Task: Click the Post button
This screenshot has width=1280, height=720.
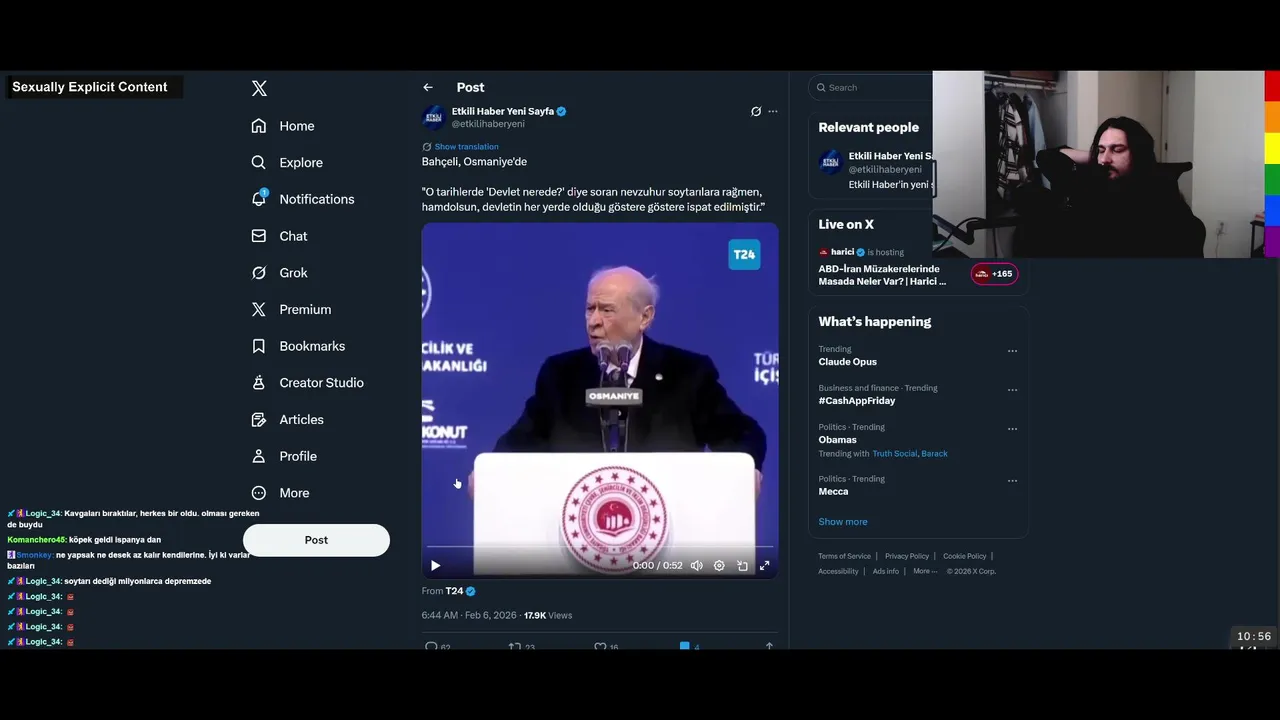Action: 316,540
